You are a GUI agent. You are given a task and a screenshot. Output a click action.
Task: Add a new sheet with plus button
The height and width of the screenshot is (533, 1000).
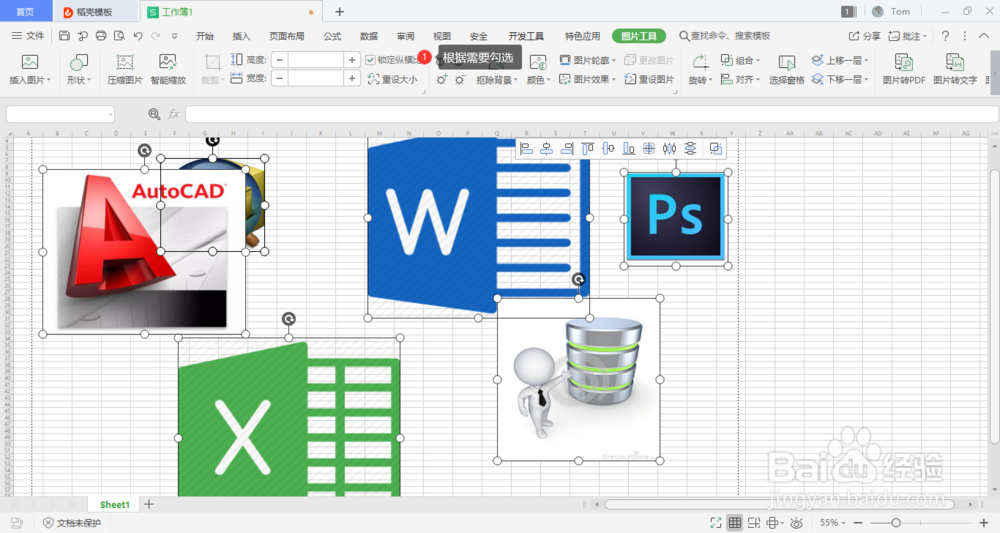[149, 504]
